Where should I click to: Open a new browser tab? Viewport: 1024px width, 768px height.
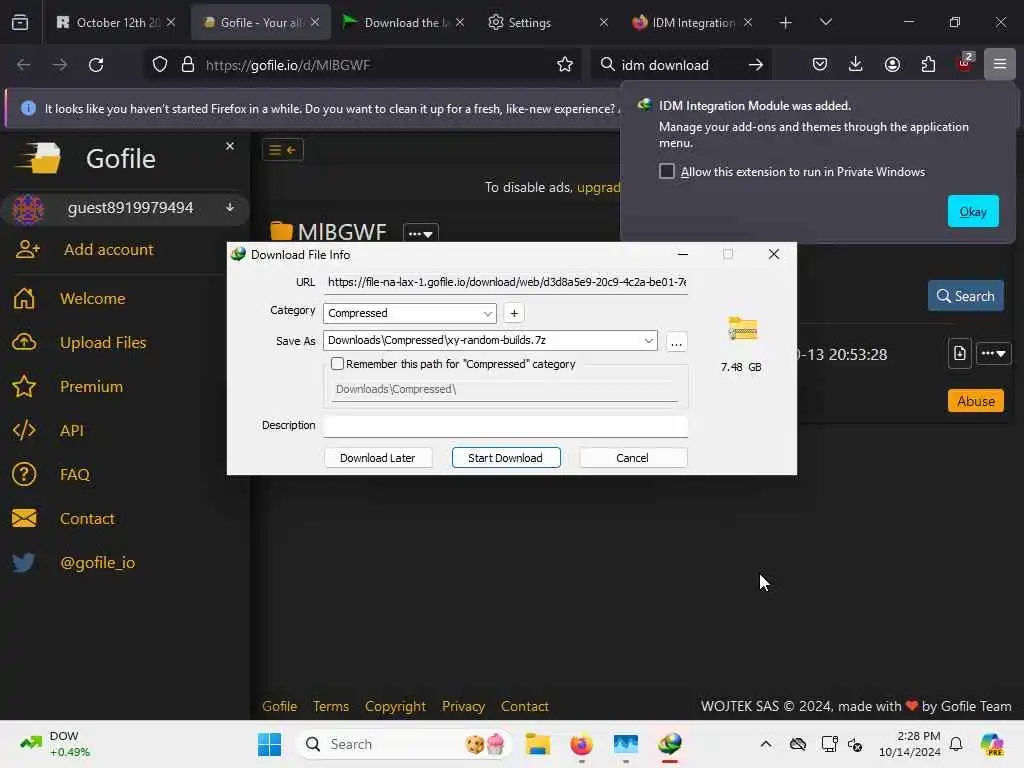[x=786, y=23]
